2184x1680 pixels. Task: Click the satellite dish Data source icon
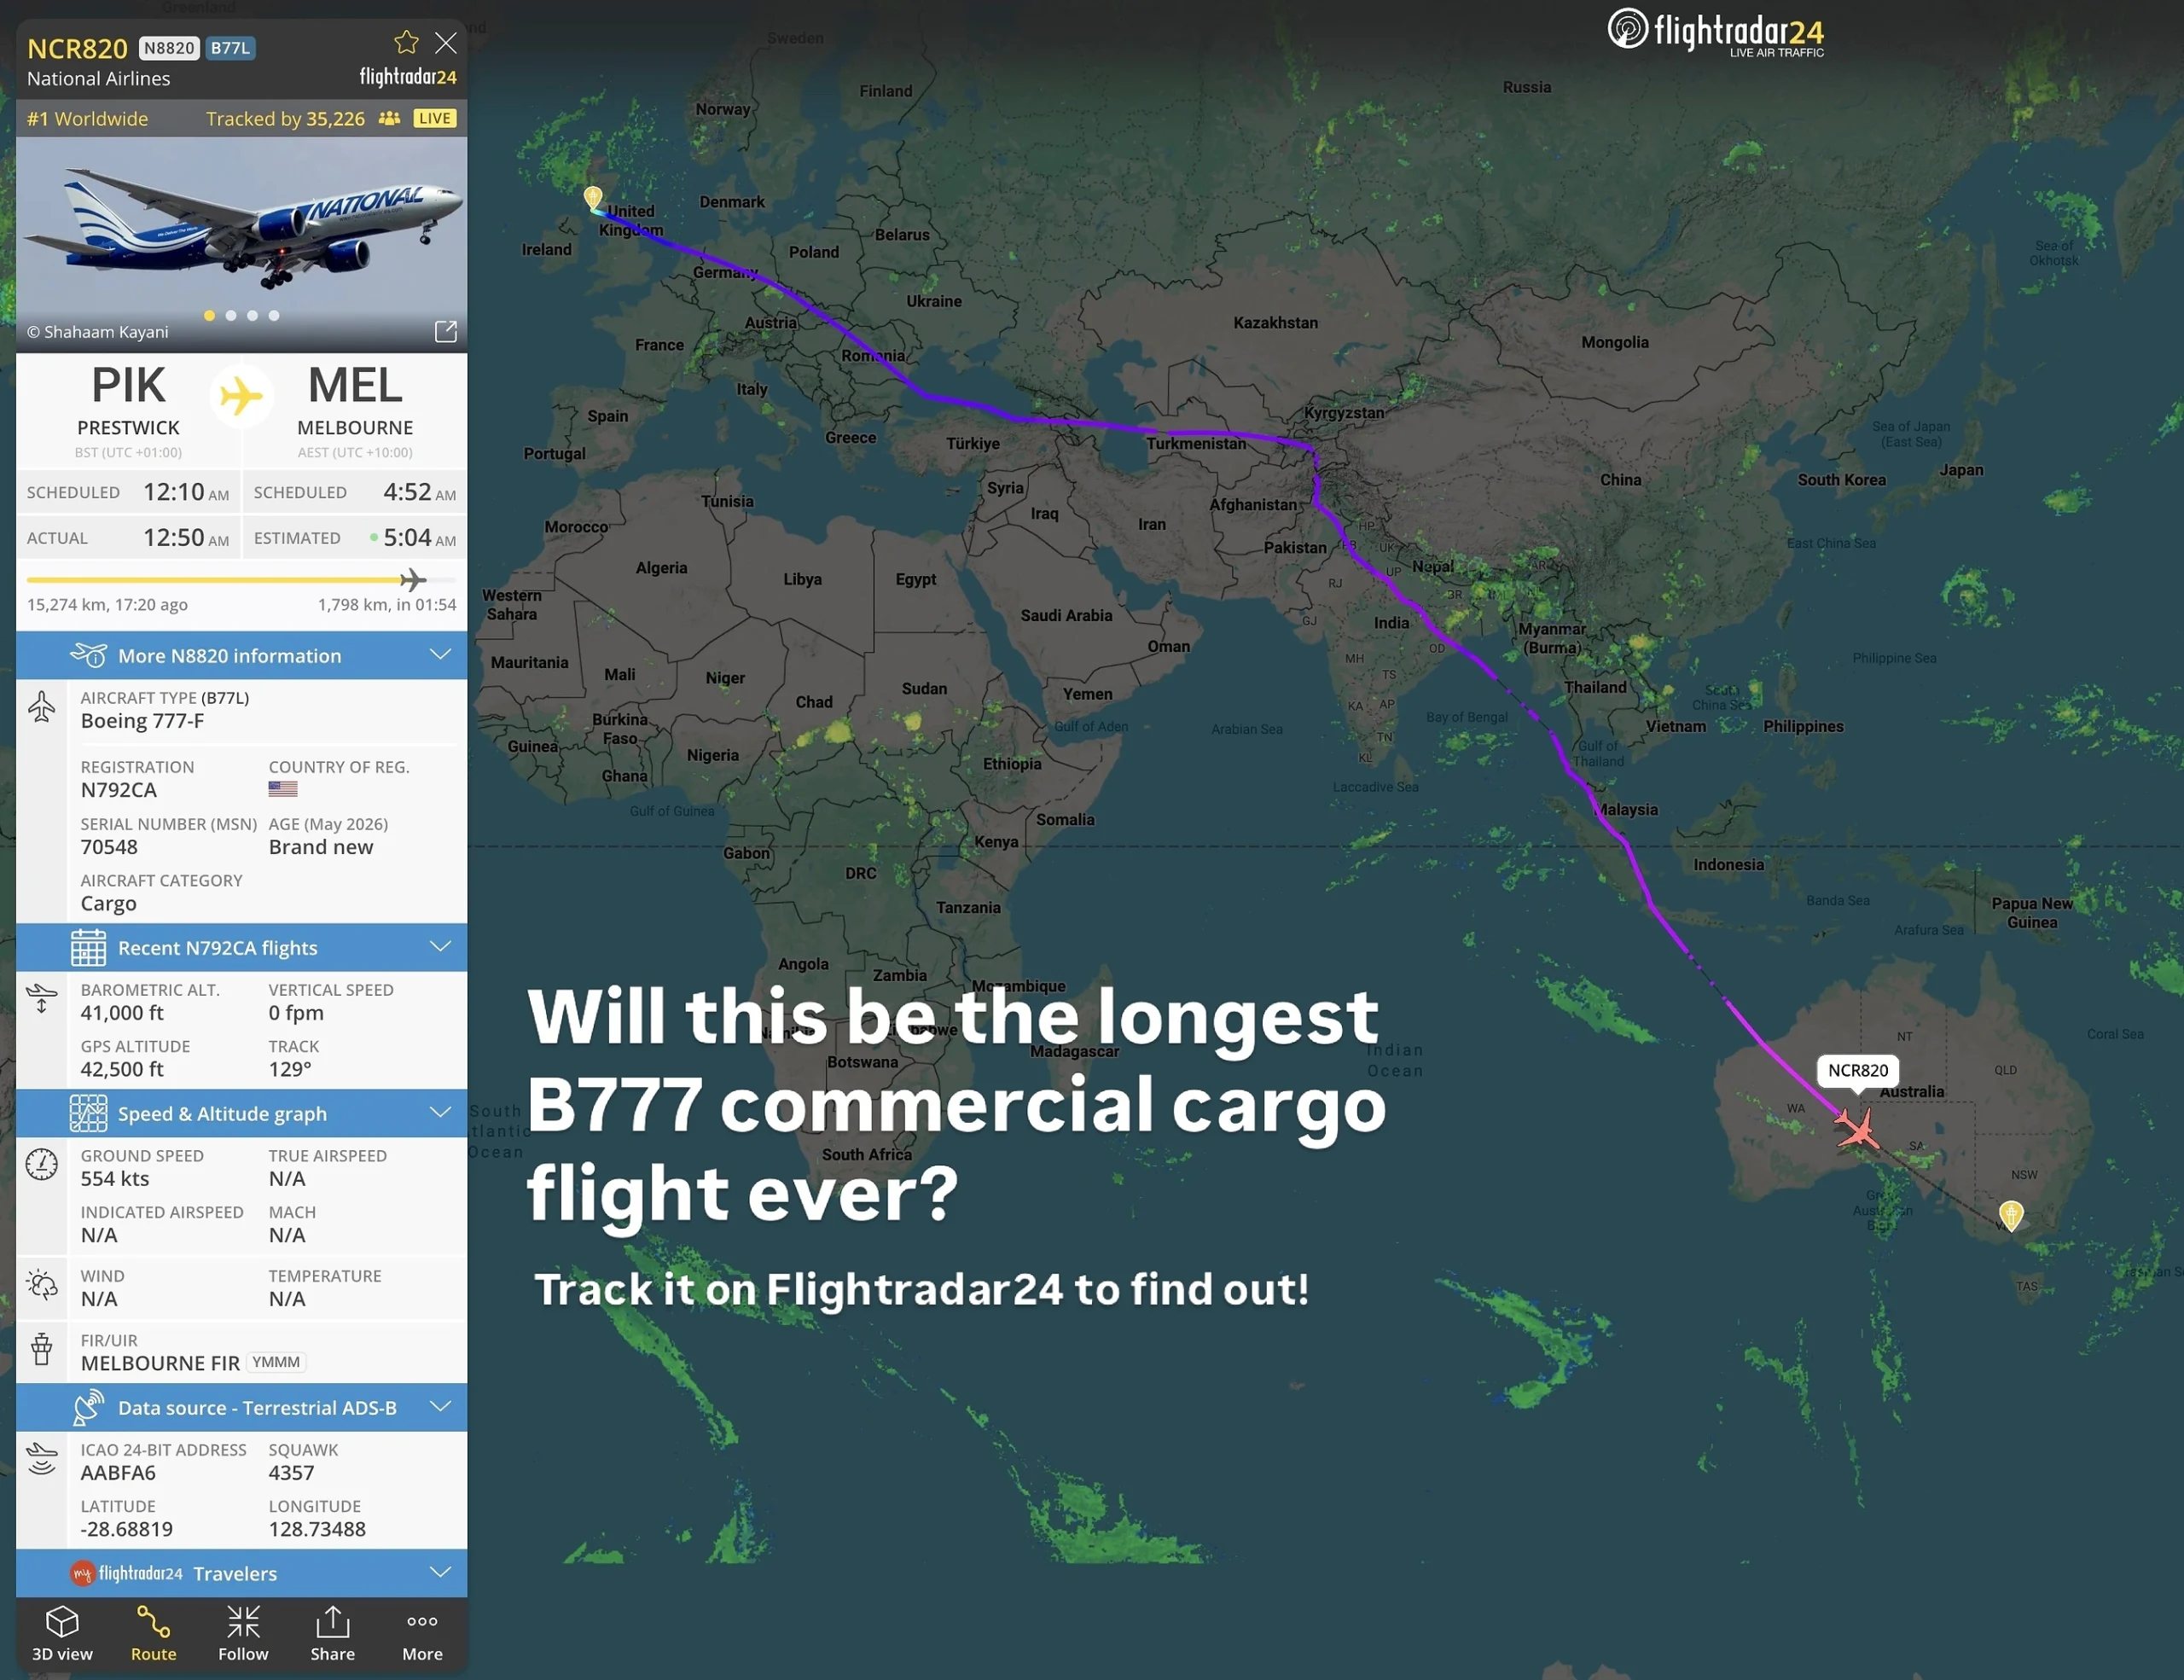click(x=88, y=1407)
